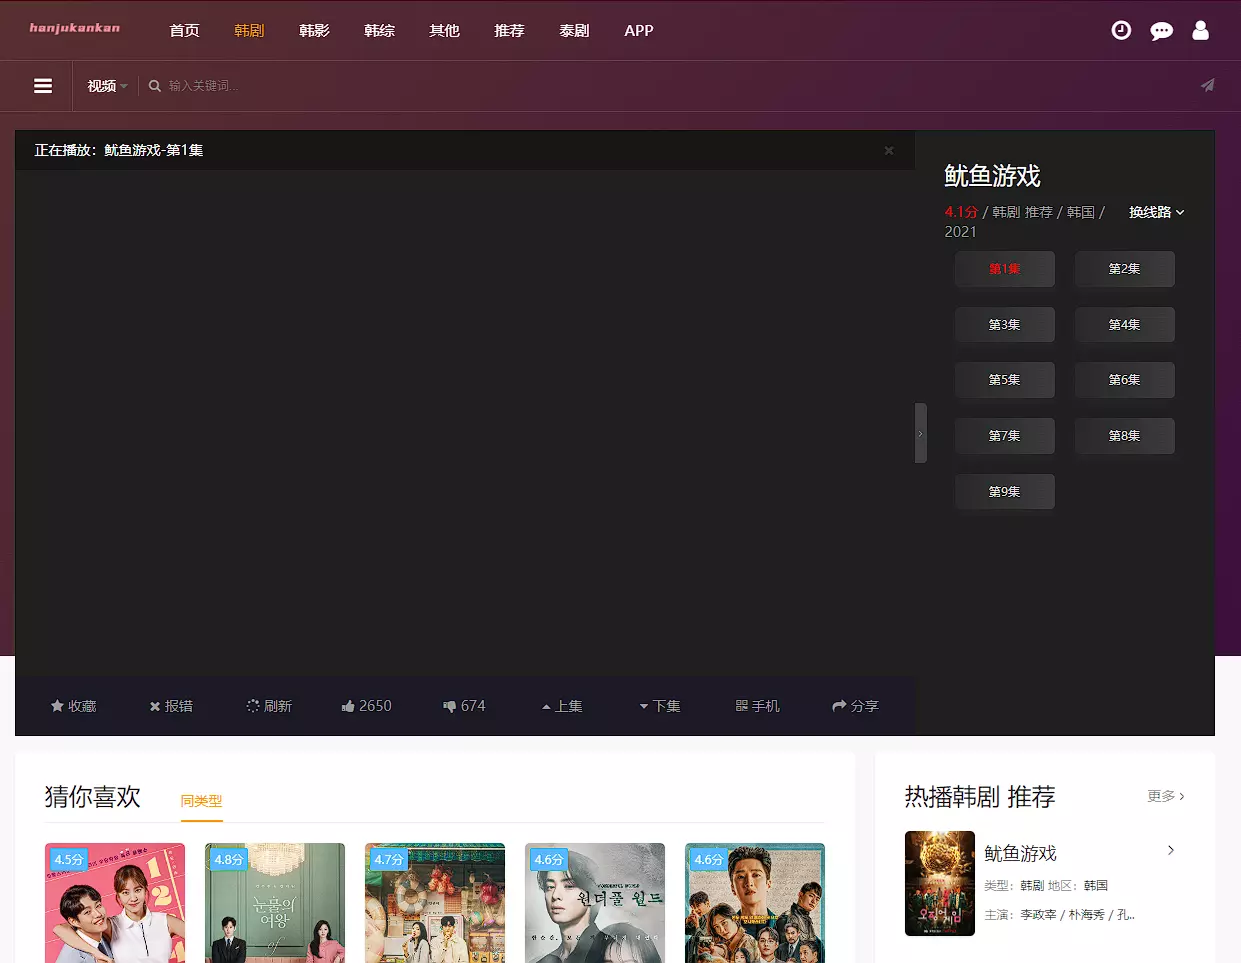Screen dimensions: 1241x963
Task: Switch to the 同类型 tab
Action: click(201, 801)
